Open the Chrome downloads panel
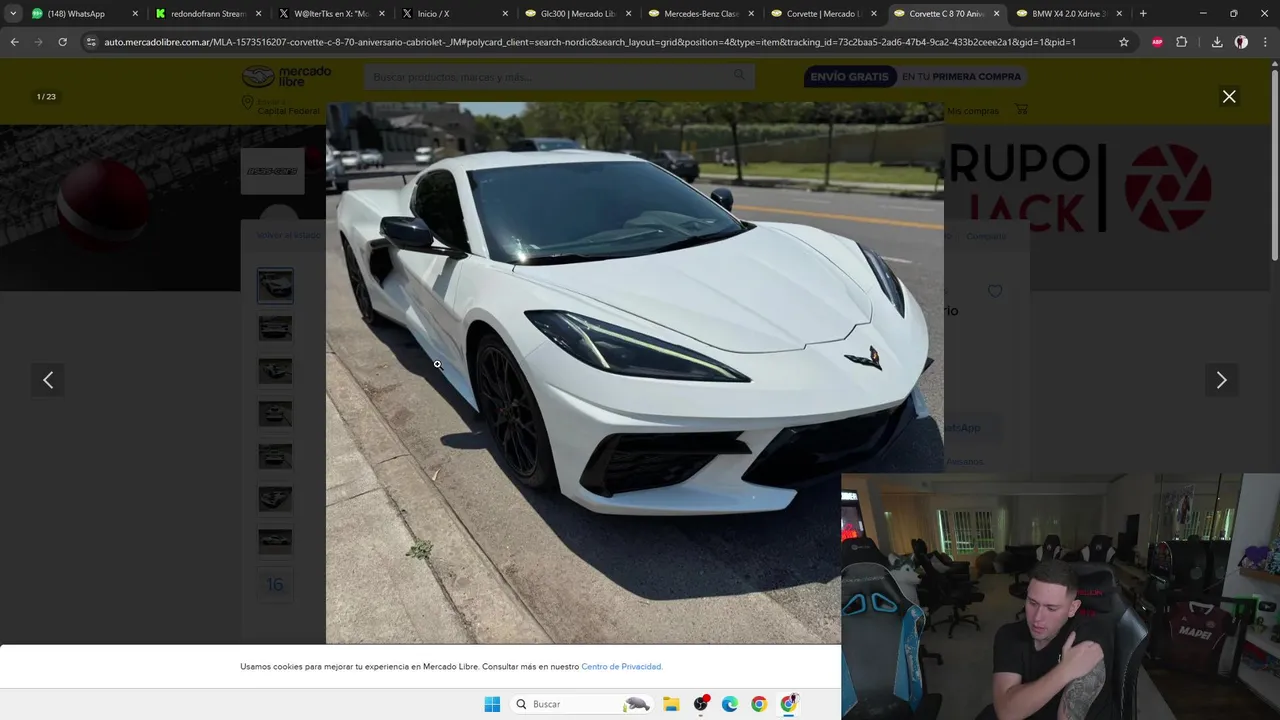 click(1217, 42)
